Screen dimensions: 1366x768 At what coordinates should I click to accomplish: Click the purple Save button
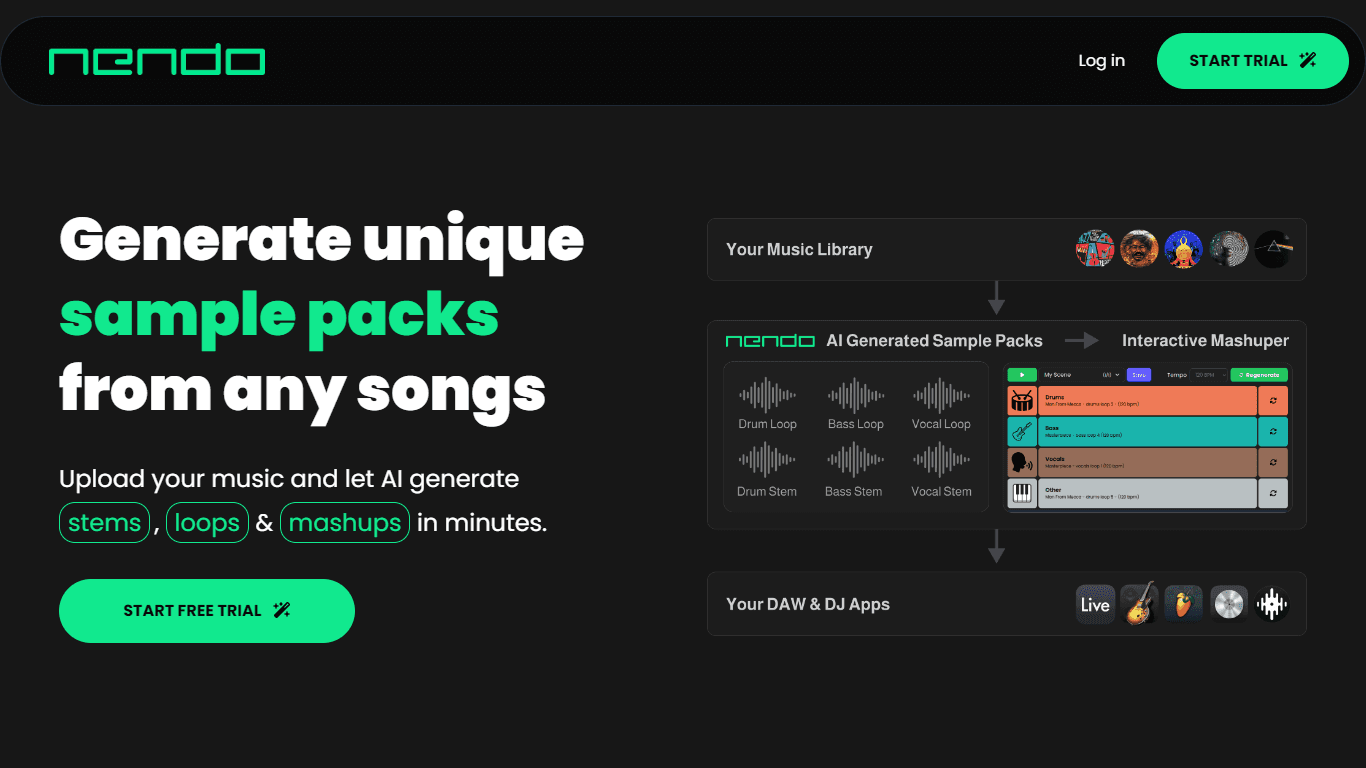(1138, 375)
